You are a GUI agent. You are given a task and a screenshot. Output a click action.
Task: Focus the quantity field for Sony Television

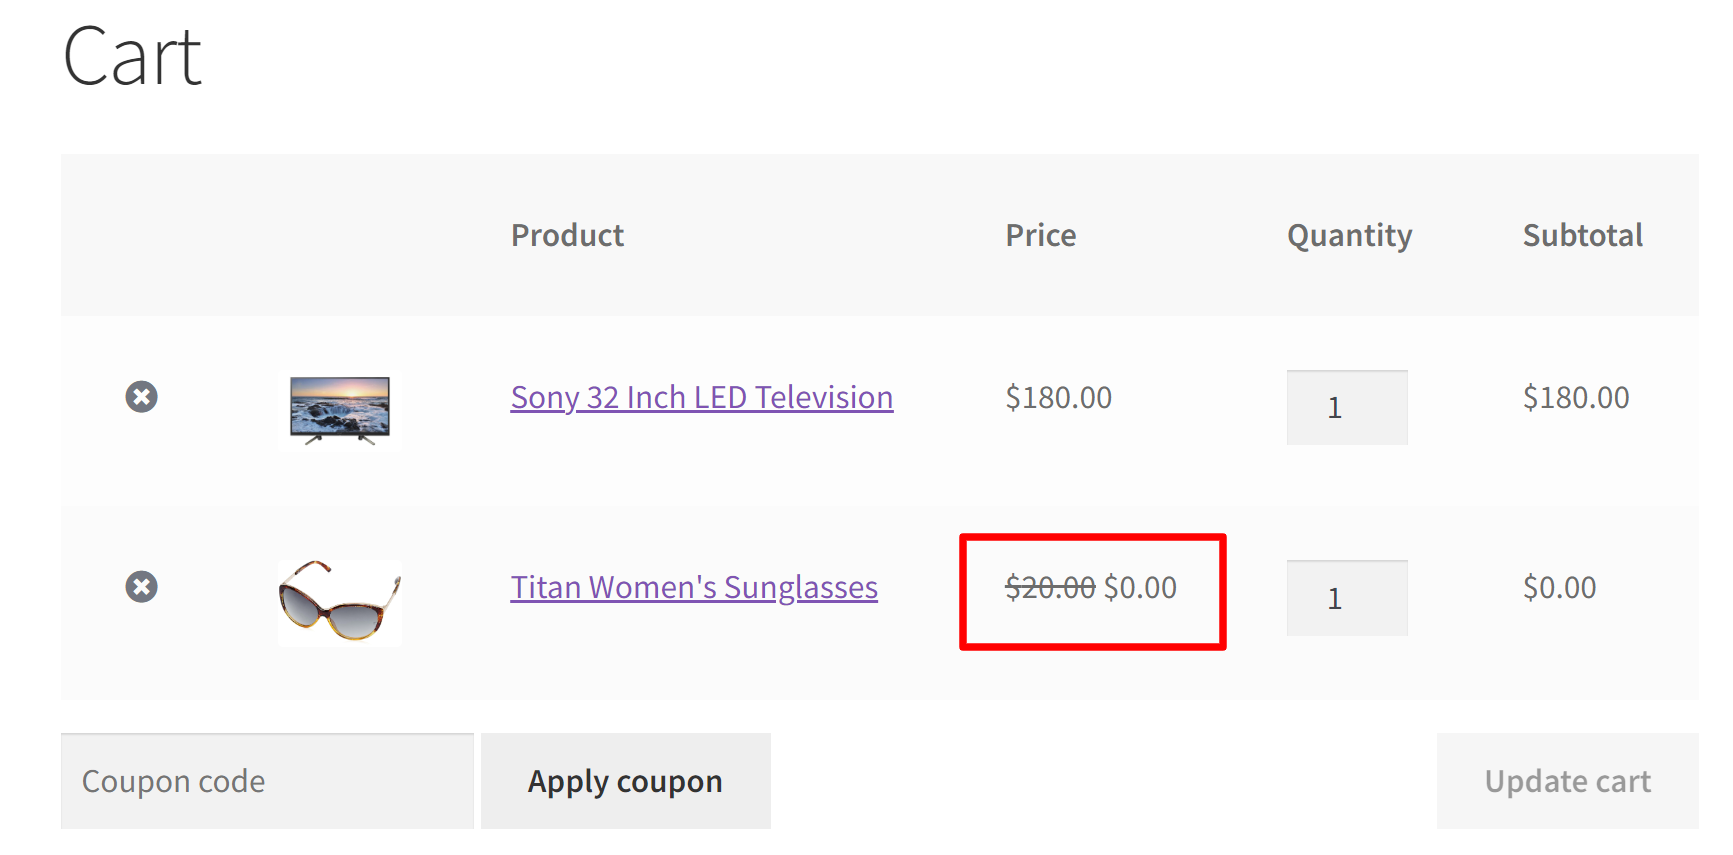pyautogui.click(x=1346, y=408)
